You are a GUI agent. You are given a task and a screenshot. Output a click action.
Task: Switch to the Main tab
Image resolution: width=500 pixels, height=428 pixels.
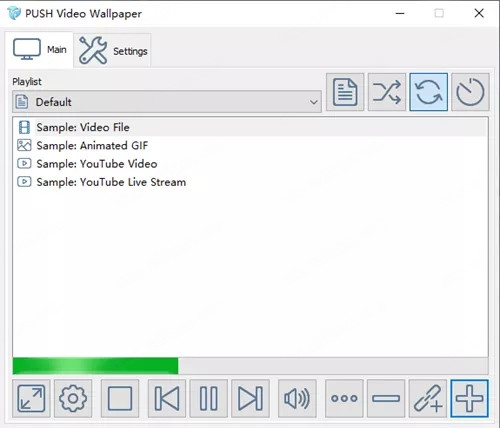click(40, 50)
